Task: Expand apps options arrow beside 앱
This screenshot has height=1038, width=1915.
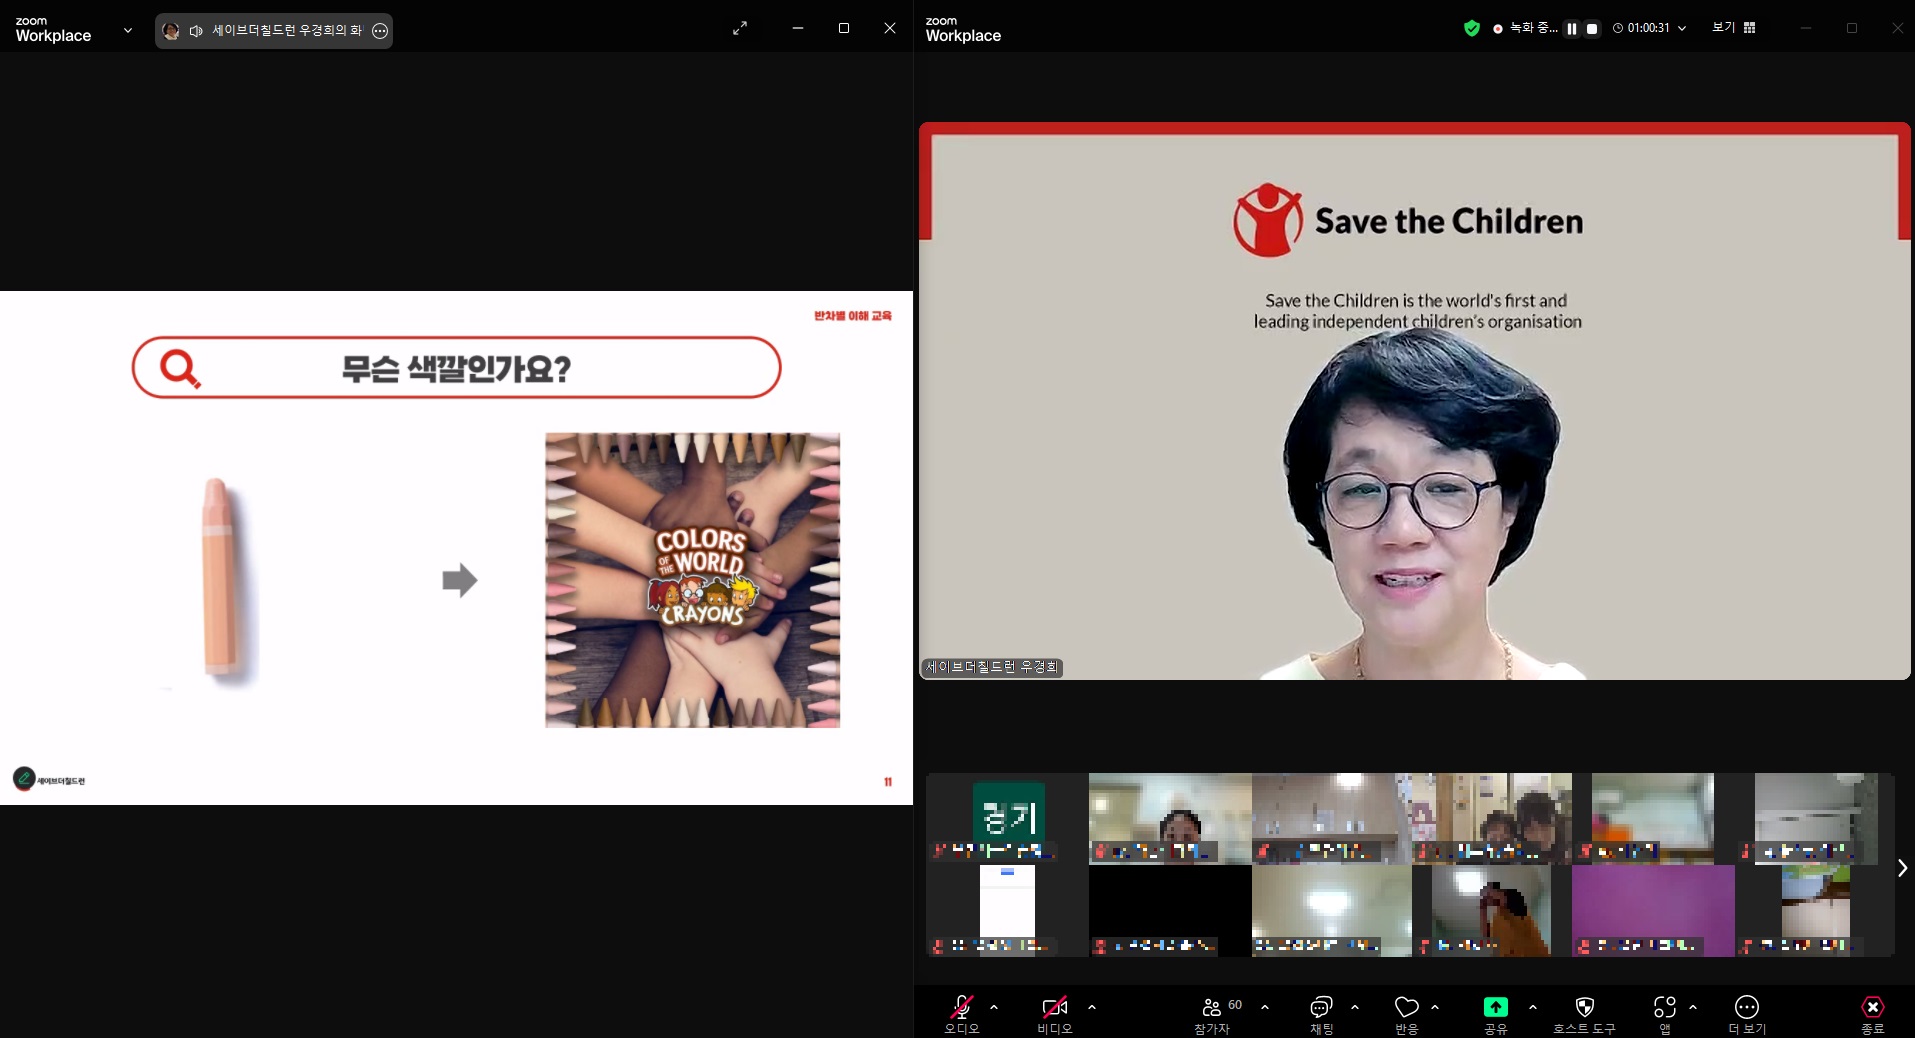Action: (x=1693, y=1007)
